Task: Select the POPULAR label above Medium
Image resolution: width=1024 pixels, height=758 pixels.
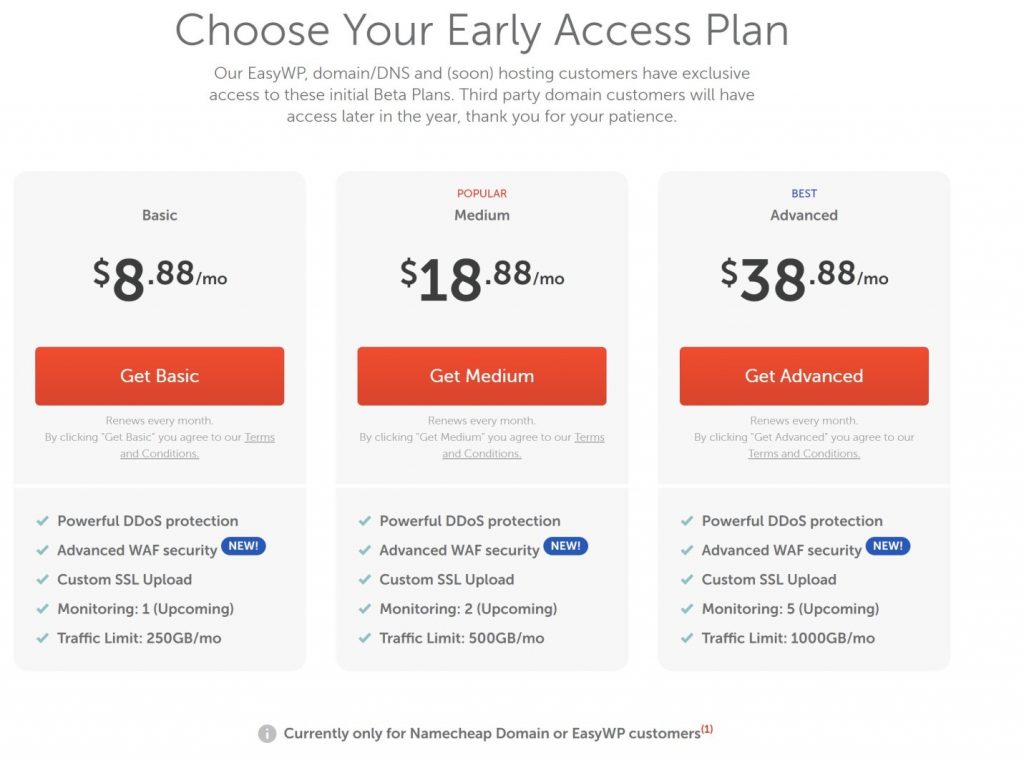Action: [482, 193]
